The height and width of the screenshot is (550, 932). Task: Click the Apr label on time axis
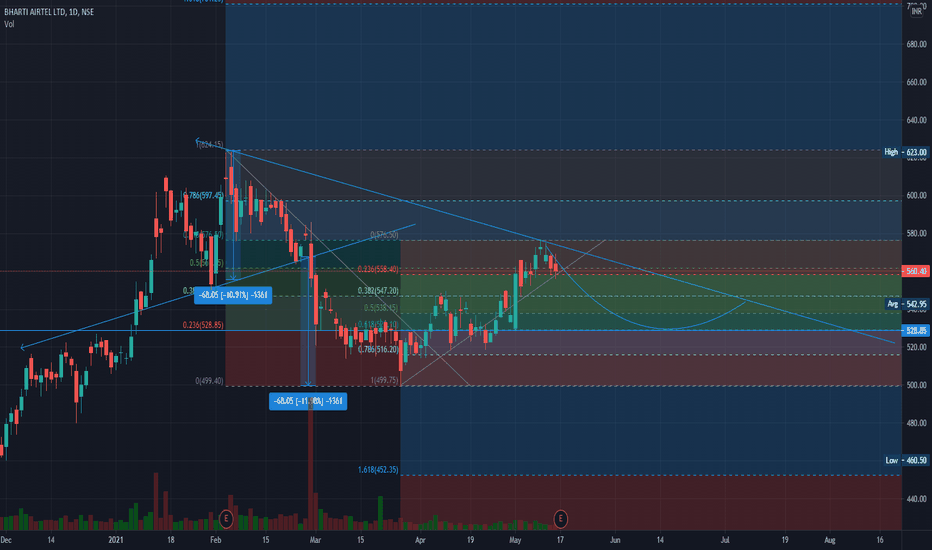click(x=420, y=540)
